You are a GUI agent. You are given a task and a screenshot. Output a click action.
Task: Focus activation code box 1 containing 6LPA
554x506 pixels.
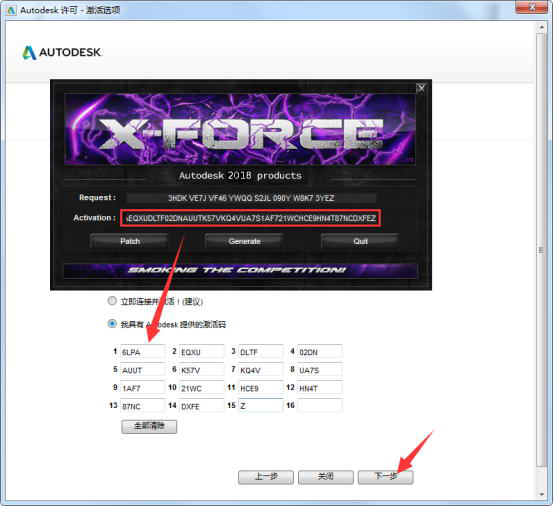click(142, 352)
